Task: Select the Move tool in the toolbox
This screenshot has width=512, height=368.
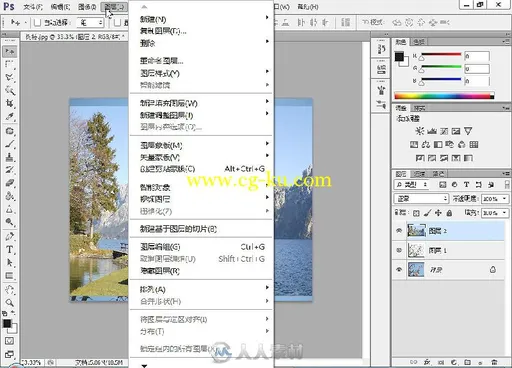Action: 10,51
